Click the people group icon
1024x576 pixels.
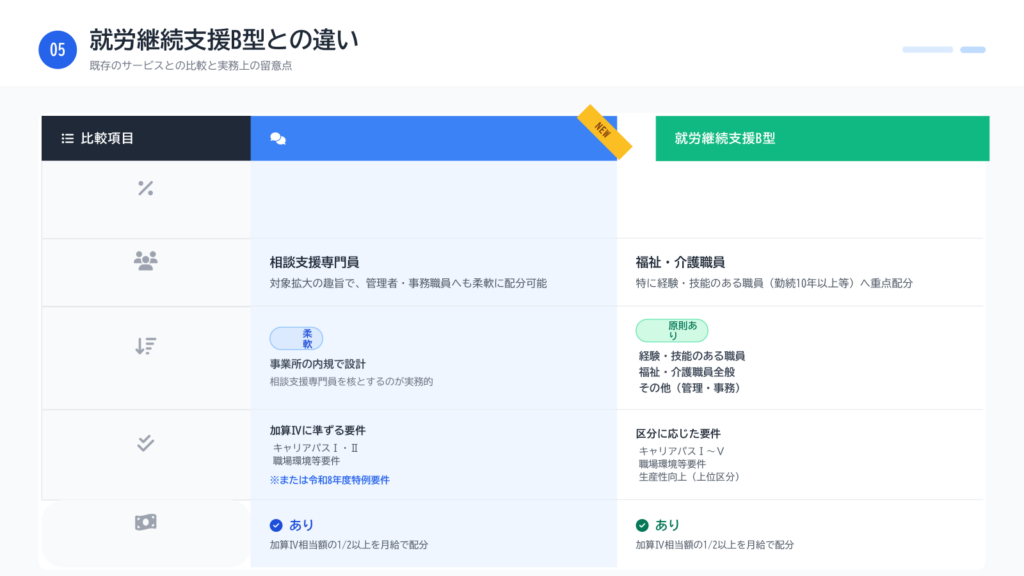coord(145,261)
